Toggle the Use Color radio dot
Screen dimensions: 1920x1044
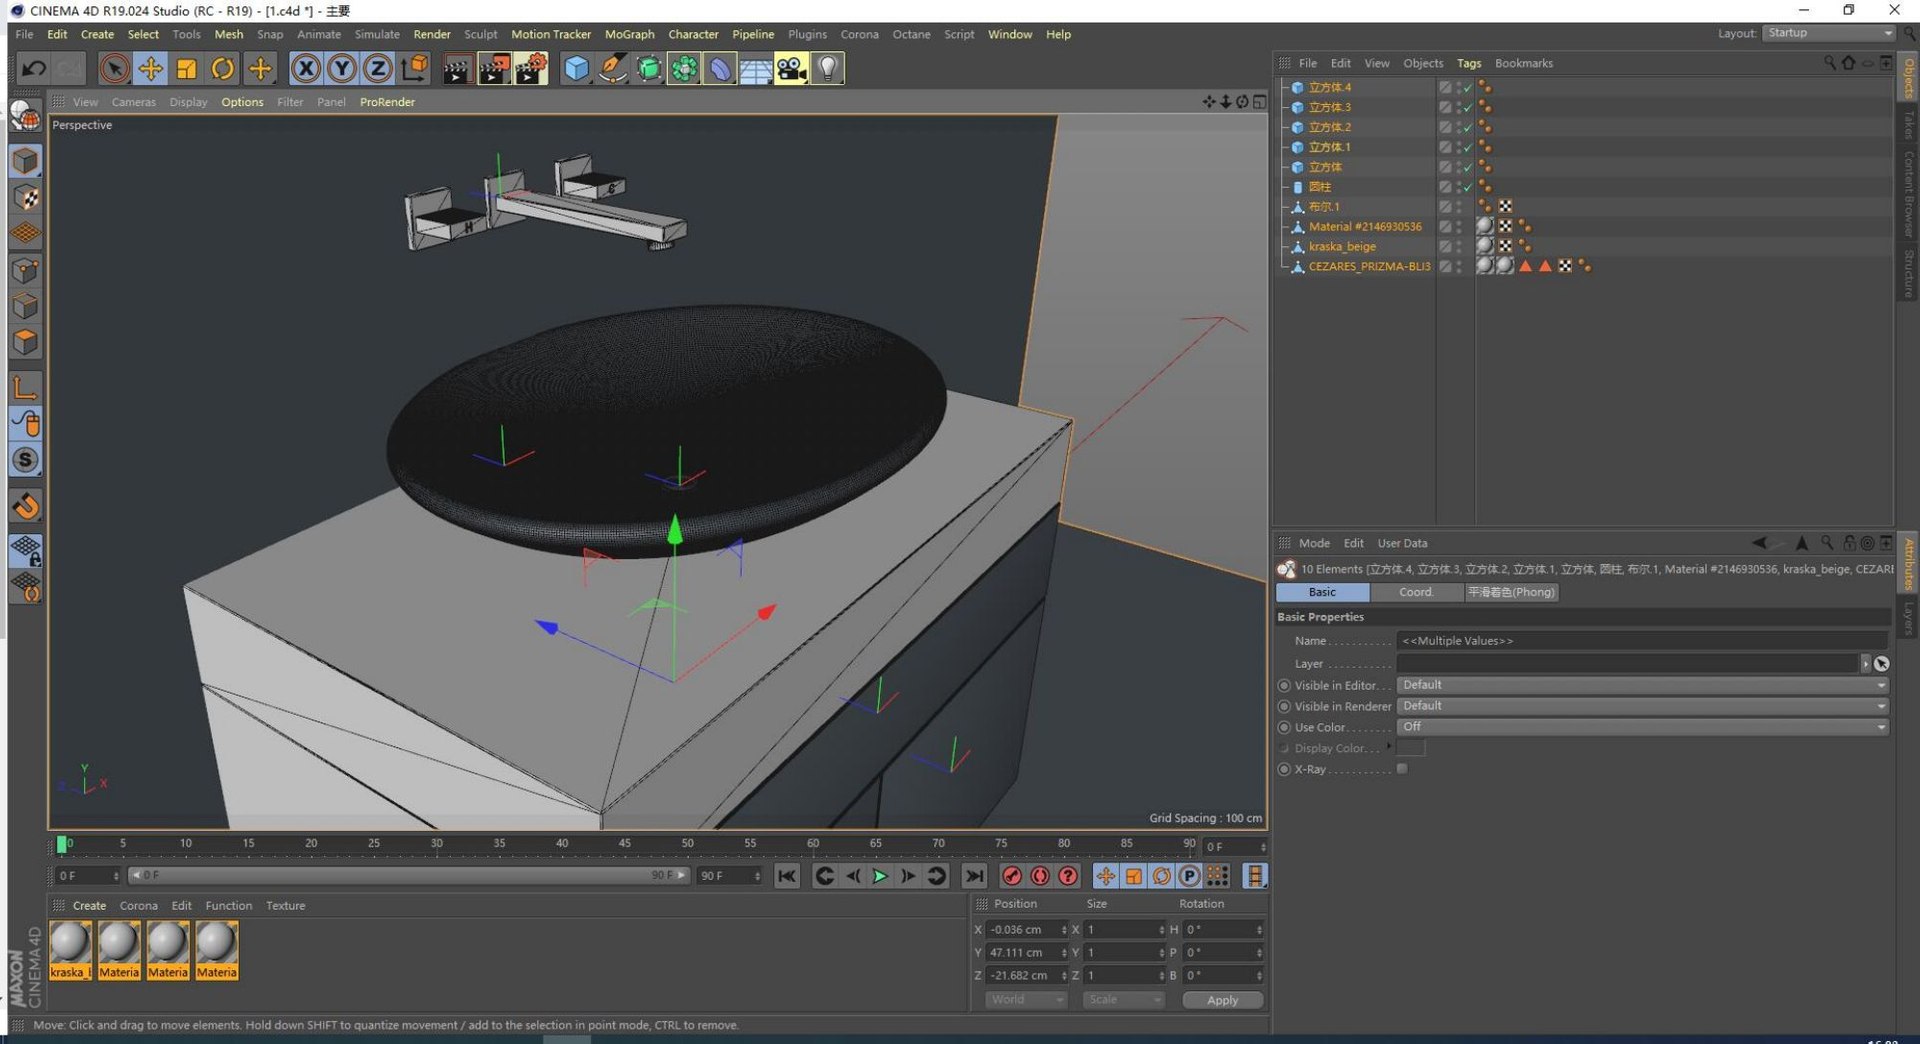pos(1284,728)
